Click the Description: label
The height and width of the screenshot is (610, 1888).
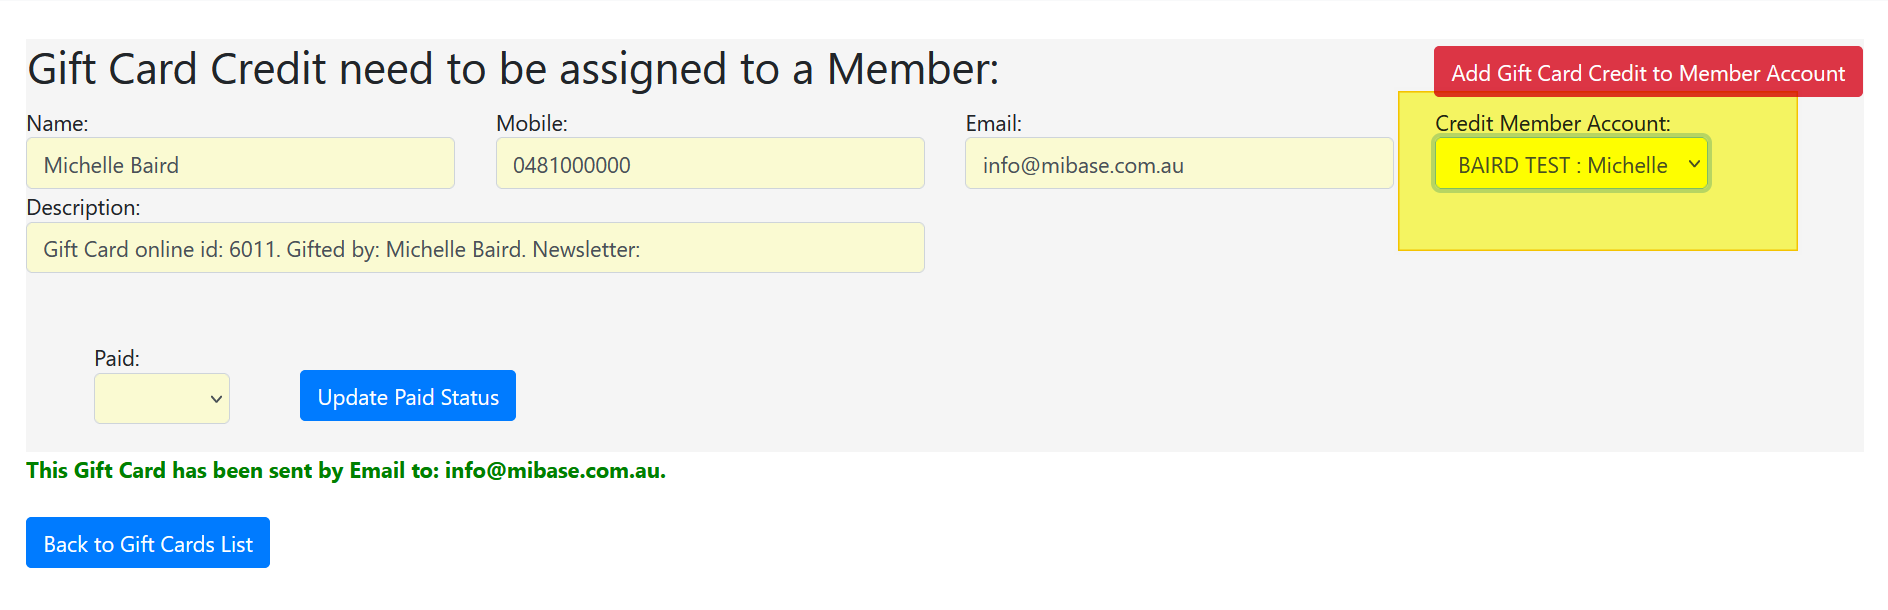(x=83, y=207)
